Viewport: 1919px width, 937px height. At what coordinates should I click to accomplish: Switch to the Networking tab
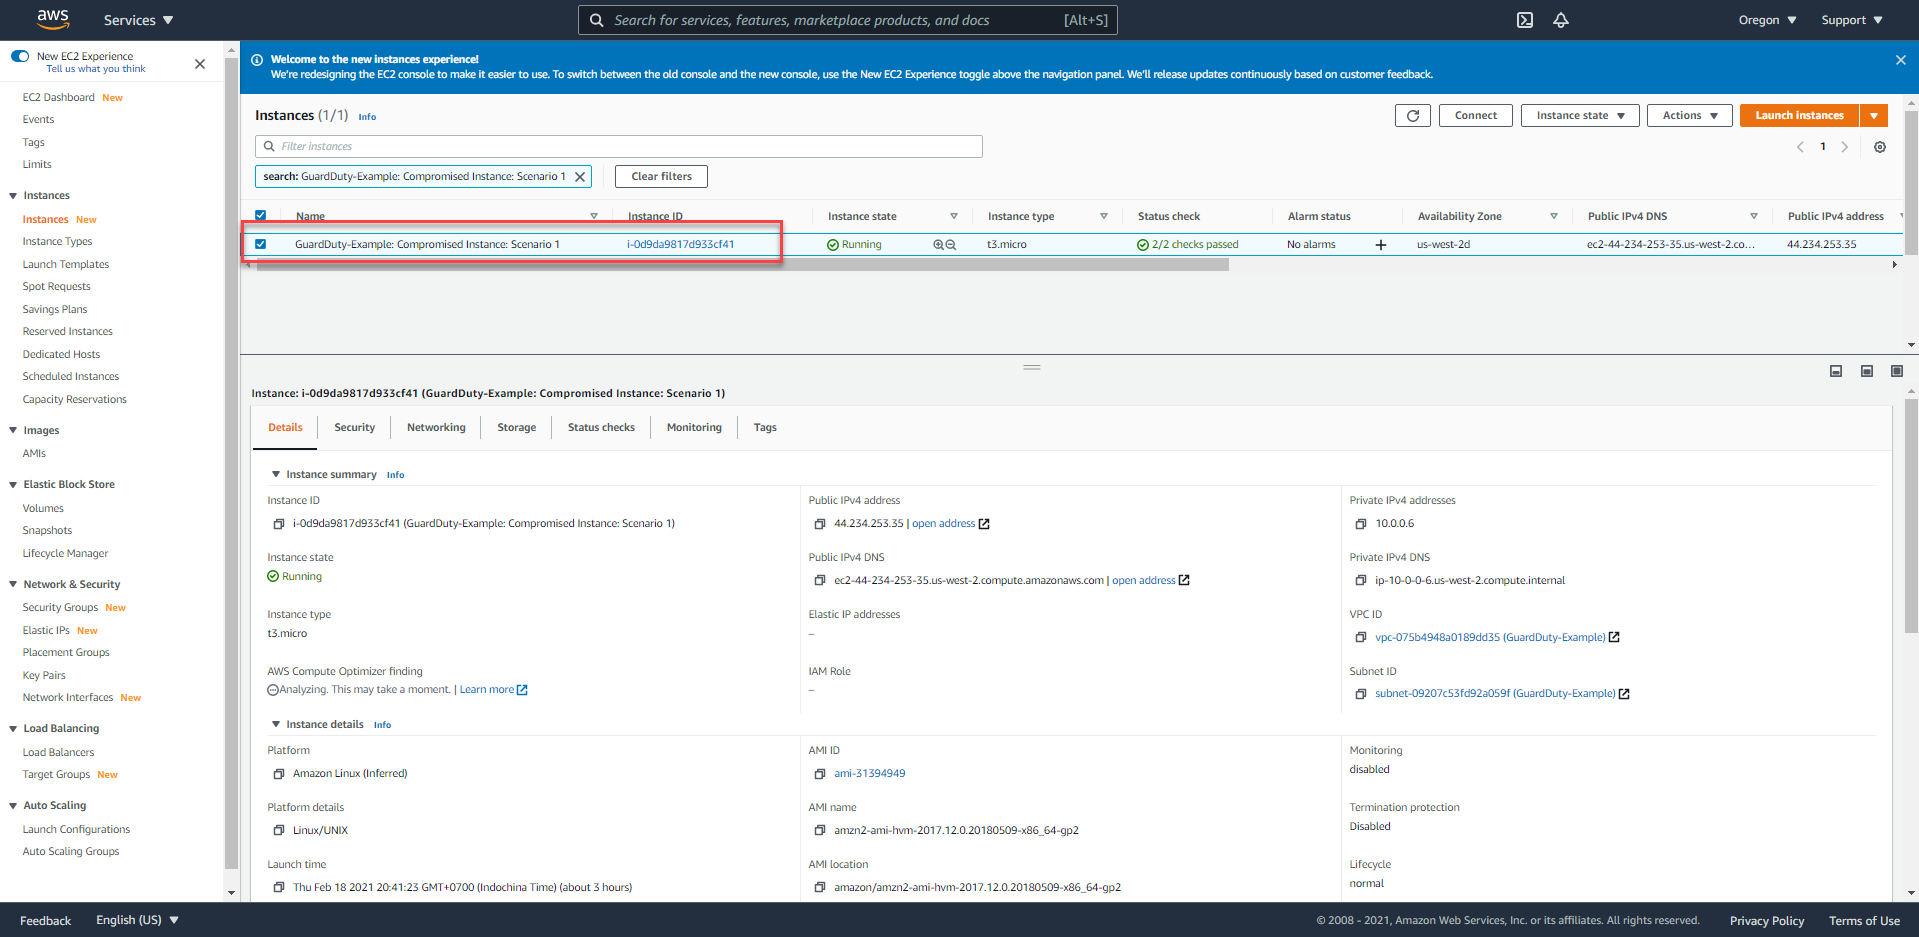(436, 428)
